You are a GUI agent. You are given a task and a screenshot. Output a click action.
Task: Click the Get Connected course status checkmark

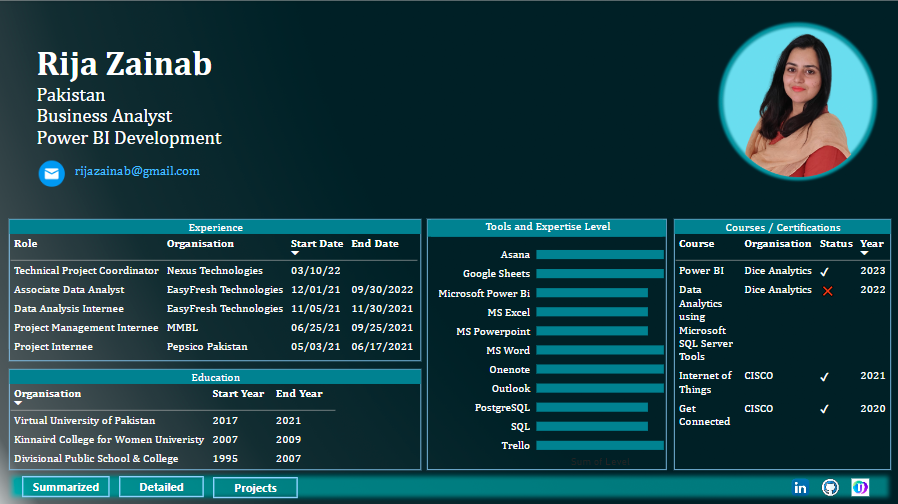pyautogui.click(x=825, y=409)
